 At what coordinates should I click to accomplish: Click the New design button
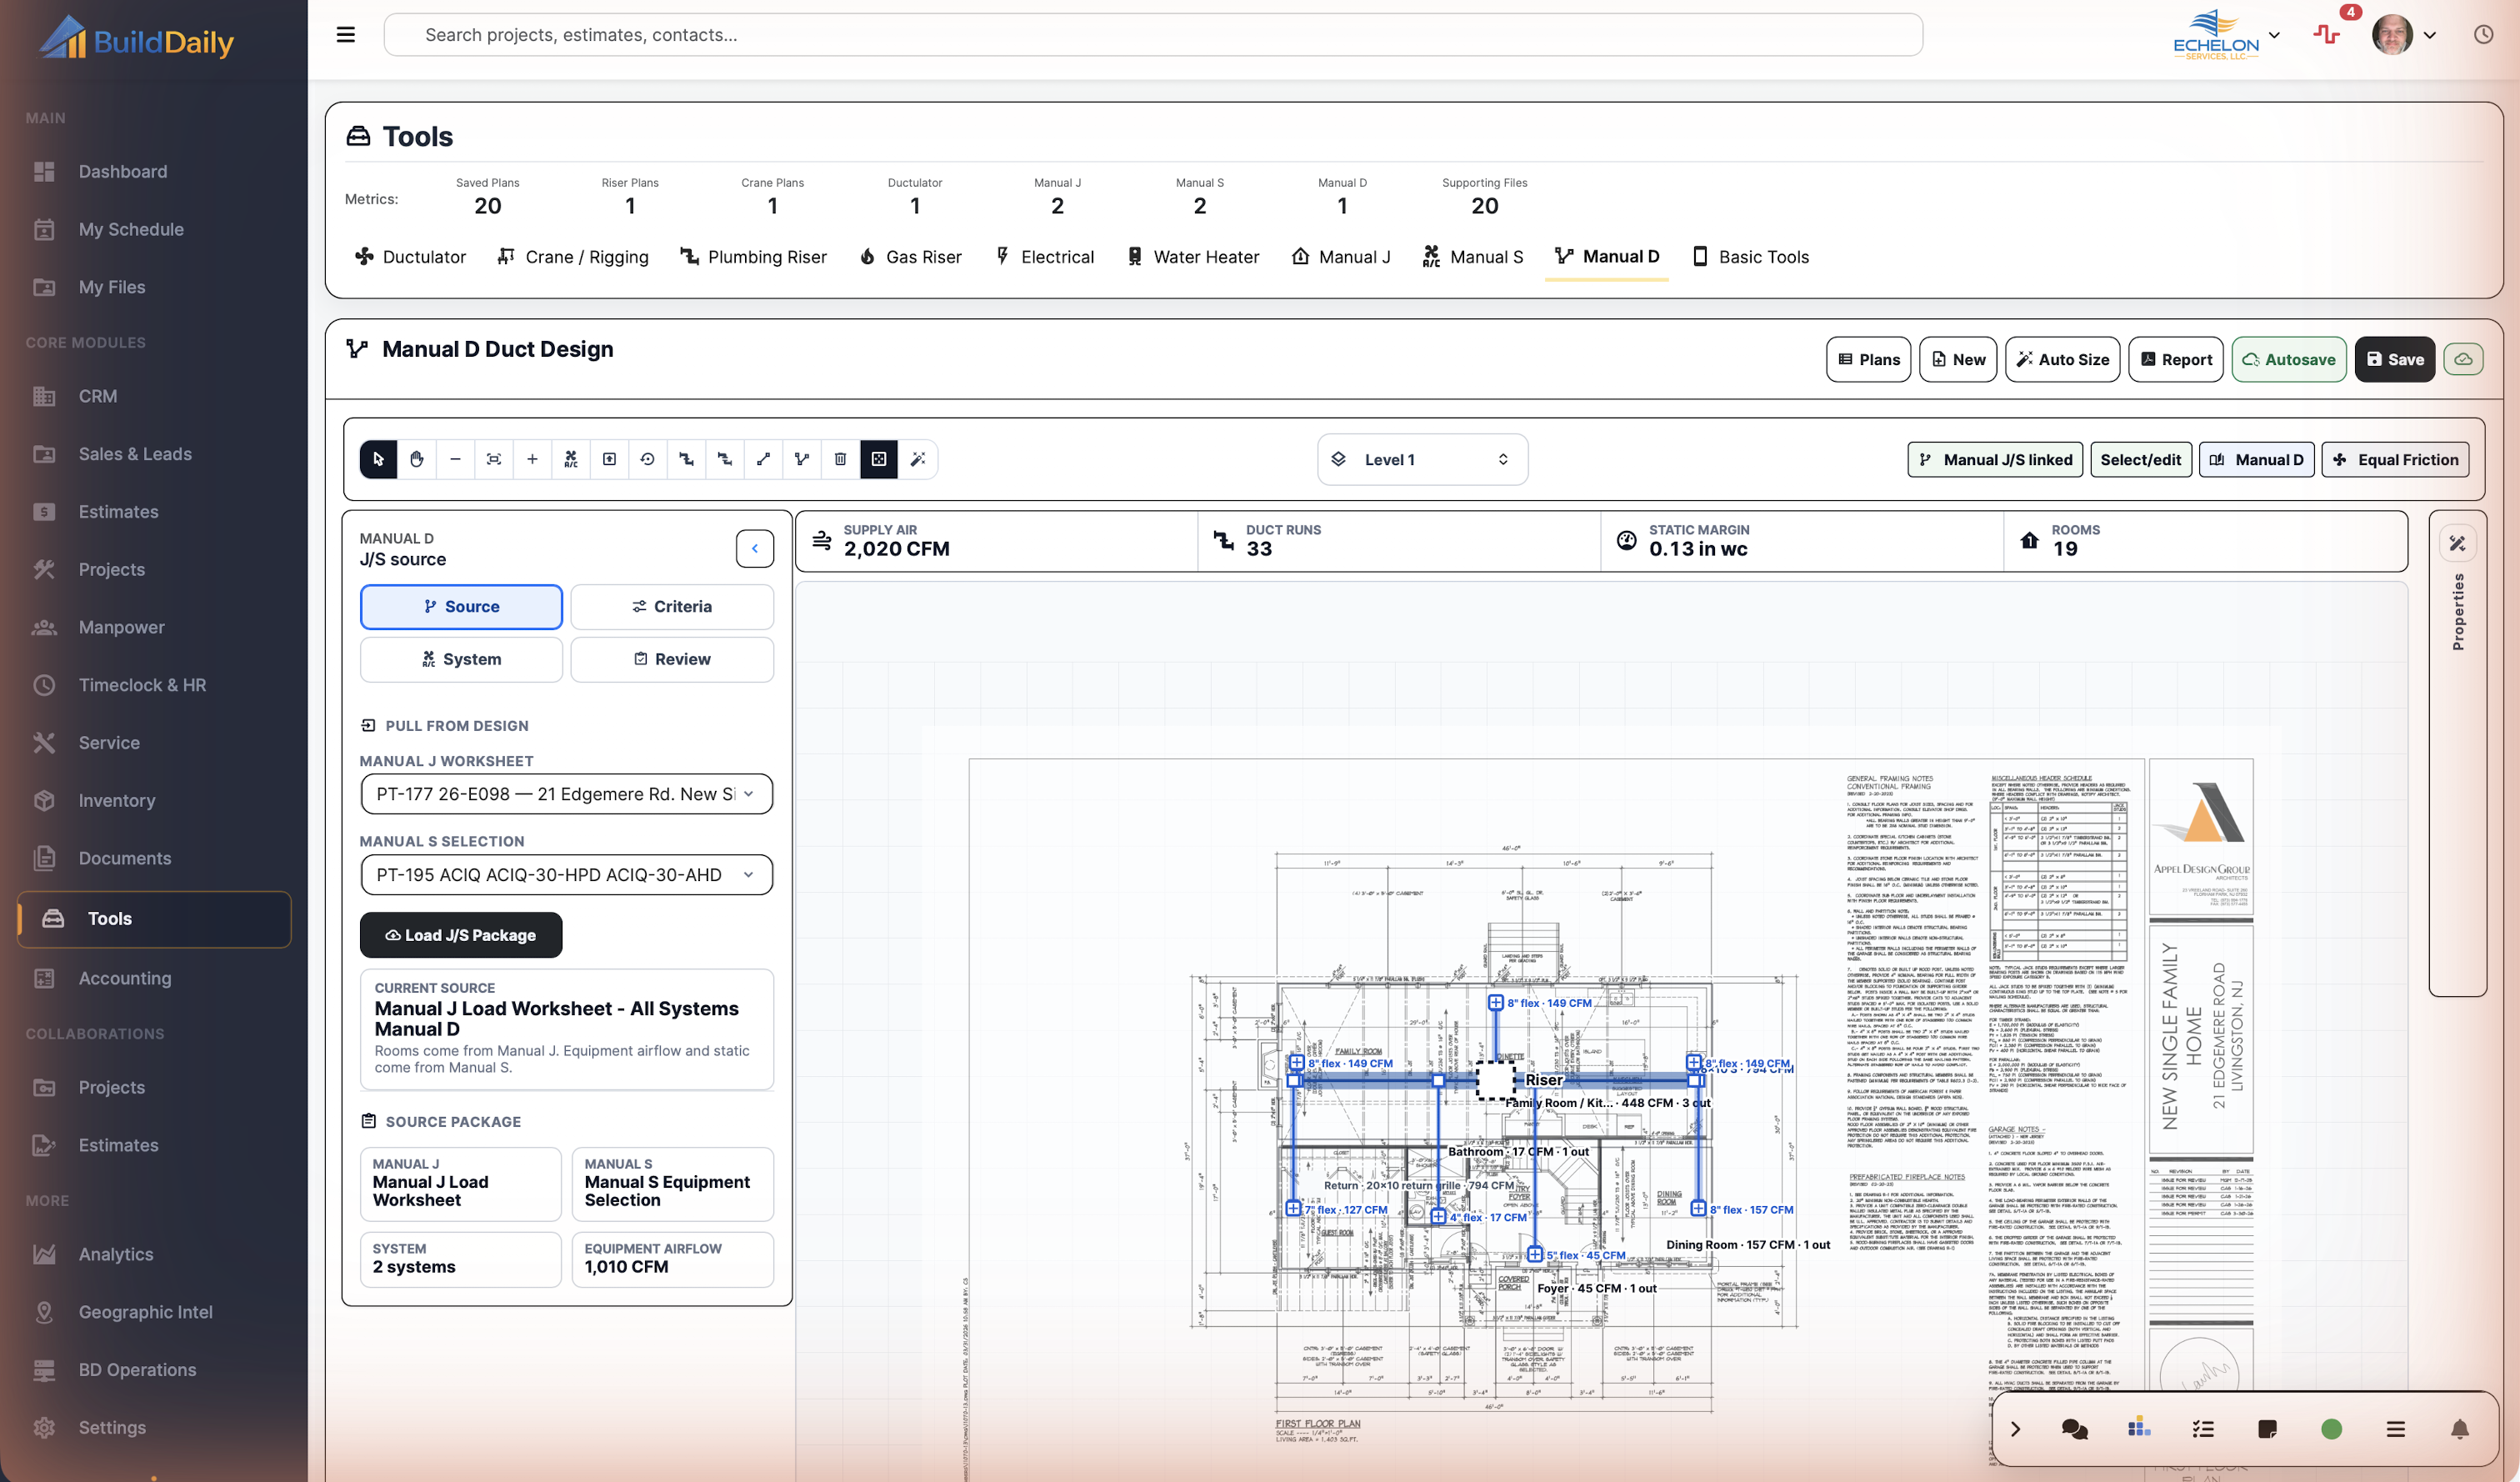point(1958,359)
